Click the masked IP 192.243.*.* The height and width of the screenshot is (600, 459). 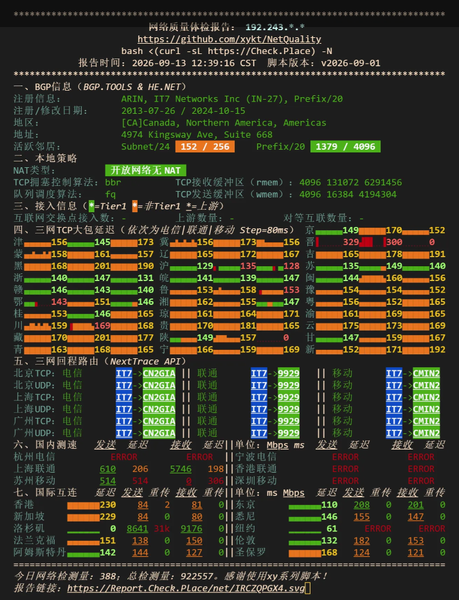coord(275,27)
